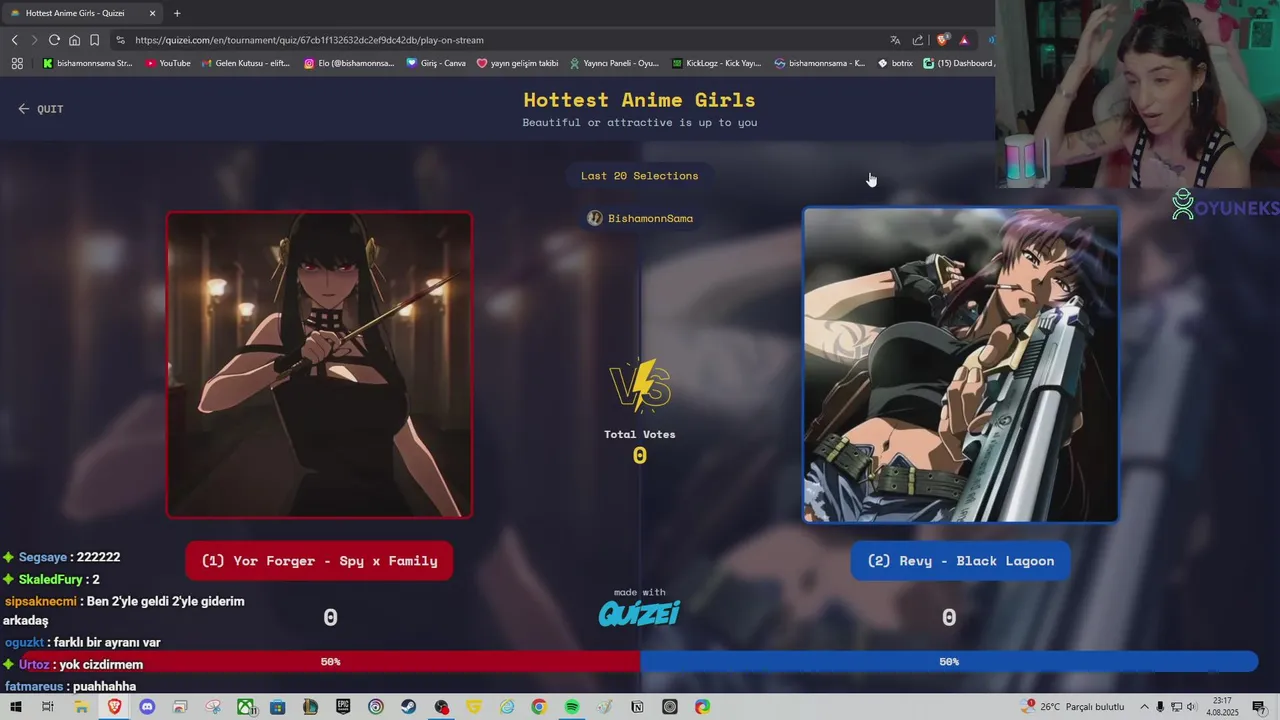The height and width of the screenshot is (720, 1280).
Task: Open Microsoft Store from the taskbar
Action: [278, 707]
